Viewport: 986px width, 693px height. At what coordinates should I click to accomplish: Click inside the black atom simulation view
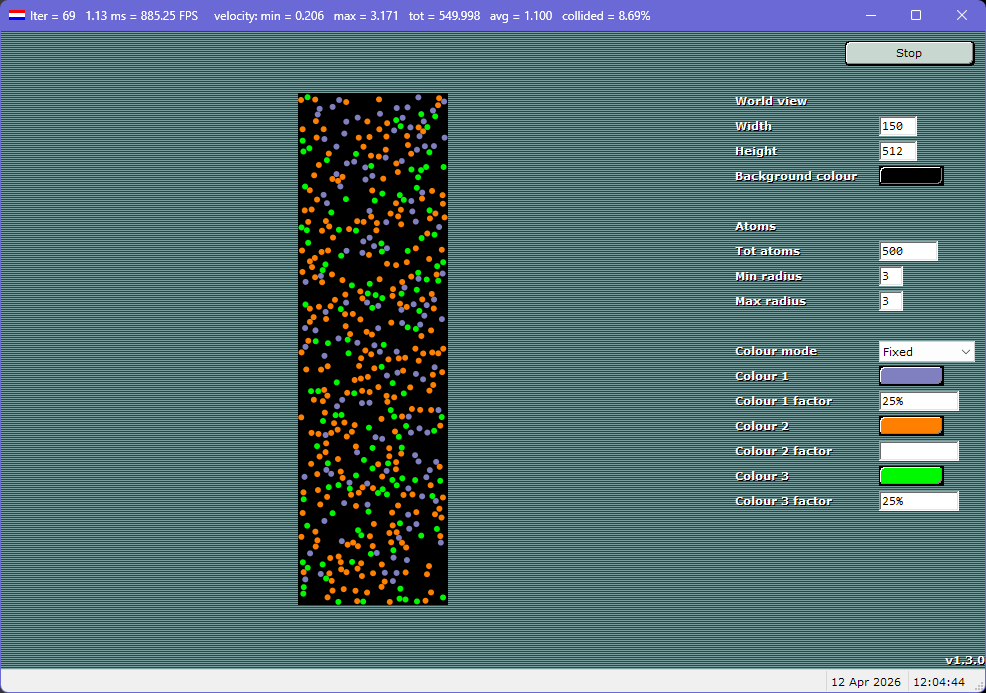click(x=373, y=349)
